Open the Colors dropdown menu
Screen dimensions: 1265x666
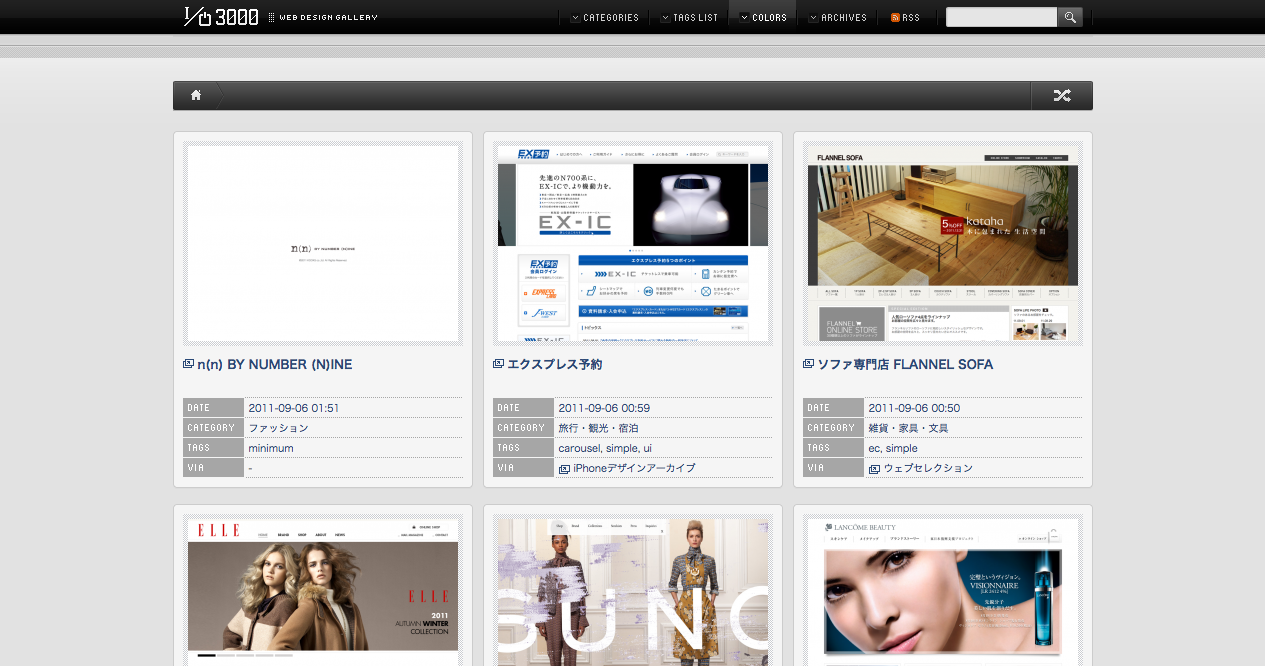coord(763,18)
